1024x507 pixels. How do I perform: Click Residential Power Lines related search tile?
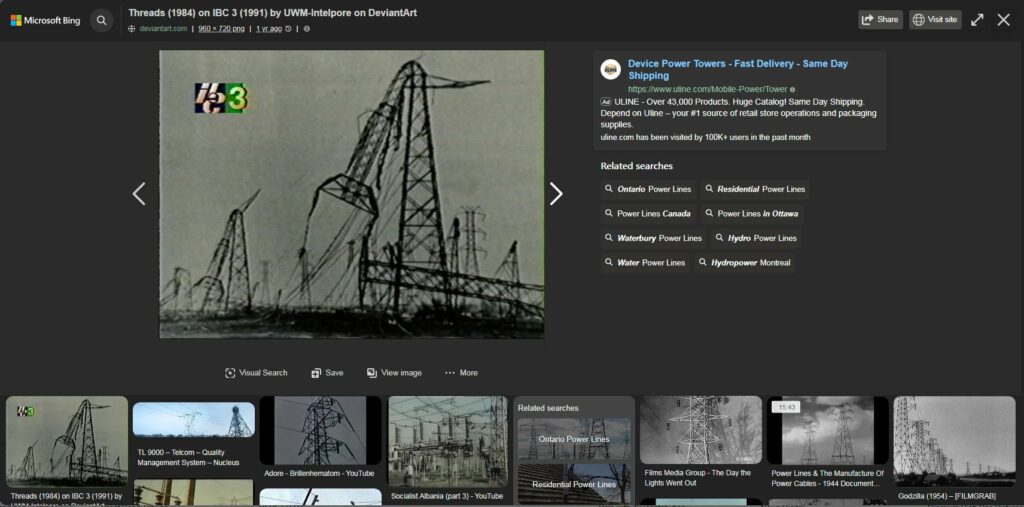click(x=574, y=485)
